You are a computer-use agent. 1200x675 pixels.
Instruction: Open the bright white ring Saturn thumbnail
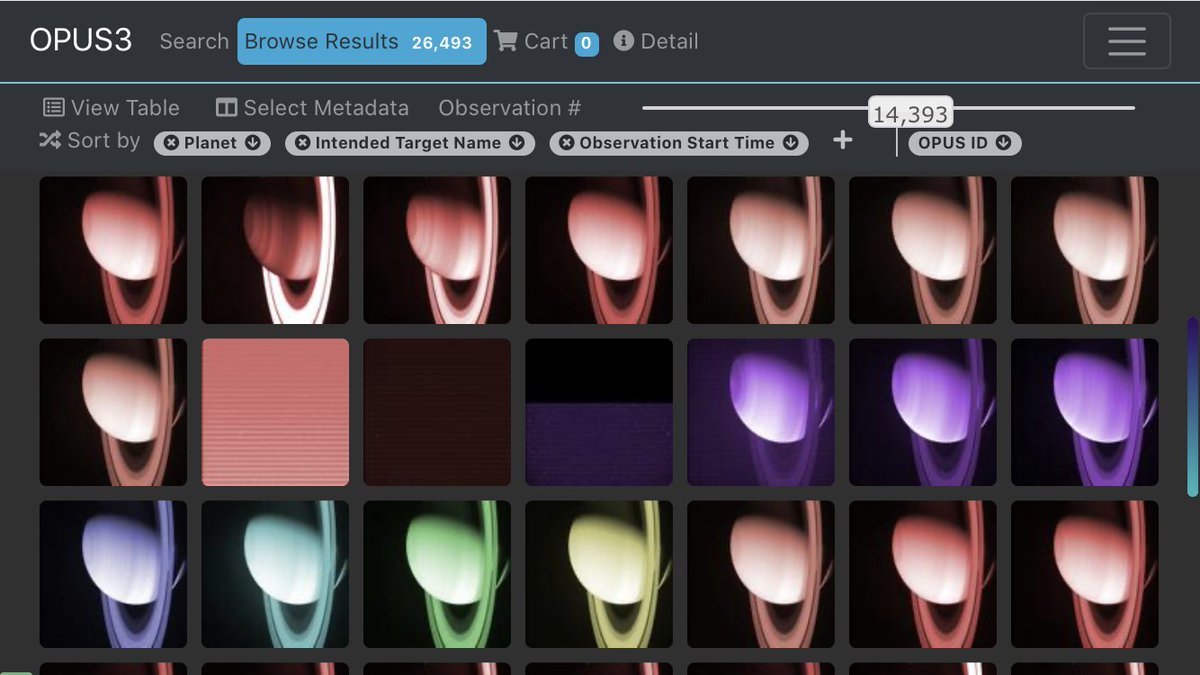click(x=276, y=250)
